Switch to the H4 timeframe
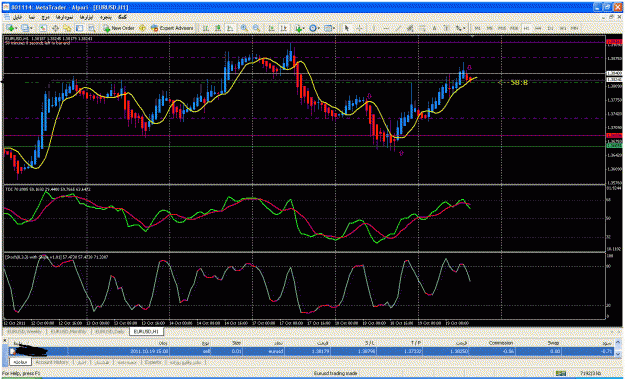The height and width of the screenshot is (379, 625). coord(539,28)
